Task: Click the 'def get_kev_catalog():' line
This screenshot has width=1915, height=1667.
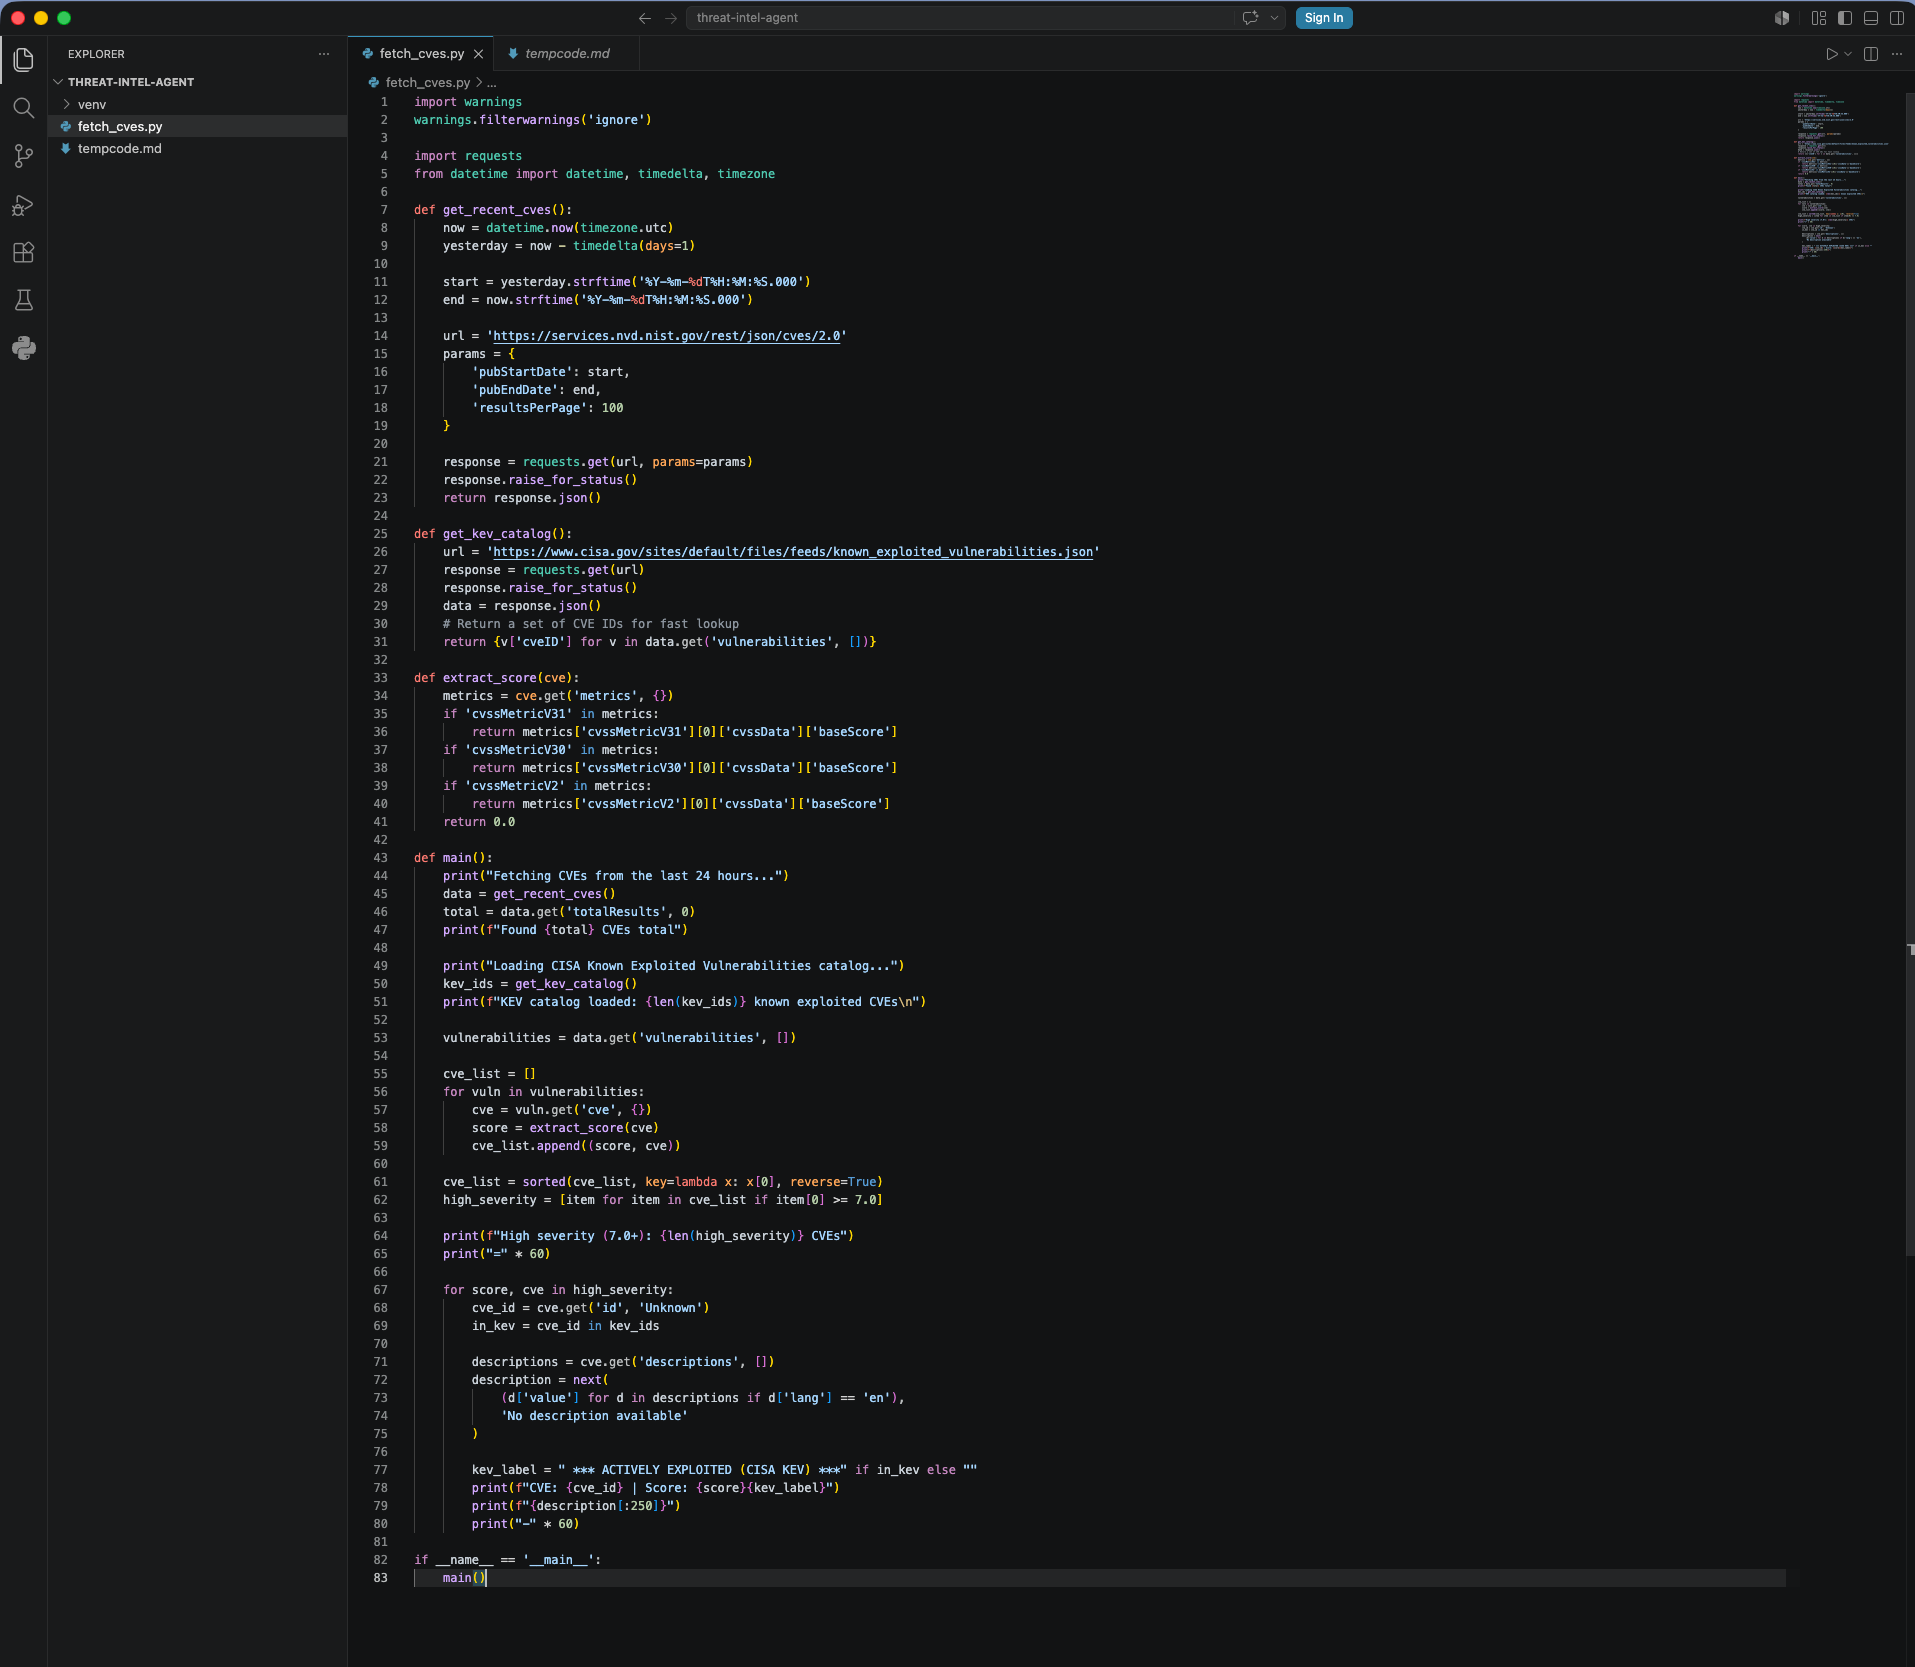Action: pos(493,534)
